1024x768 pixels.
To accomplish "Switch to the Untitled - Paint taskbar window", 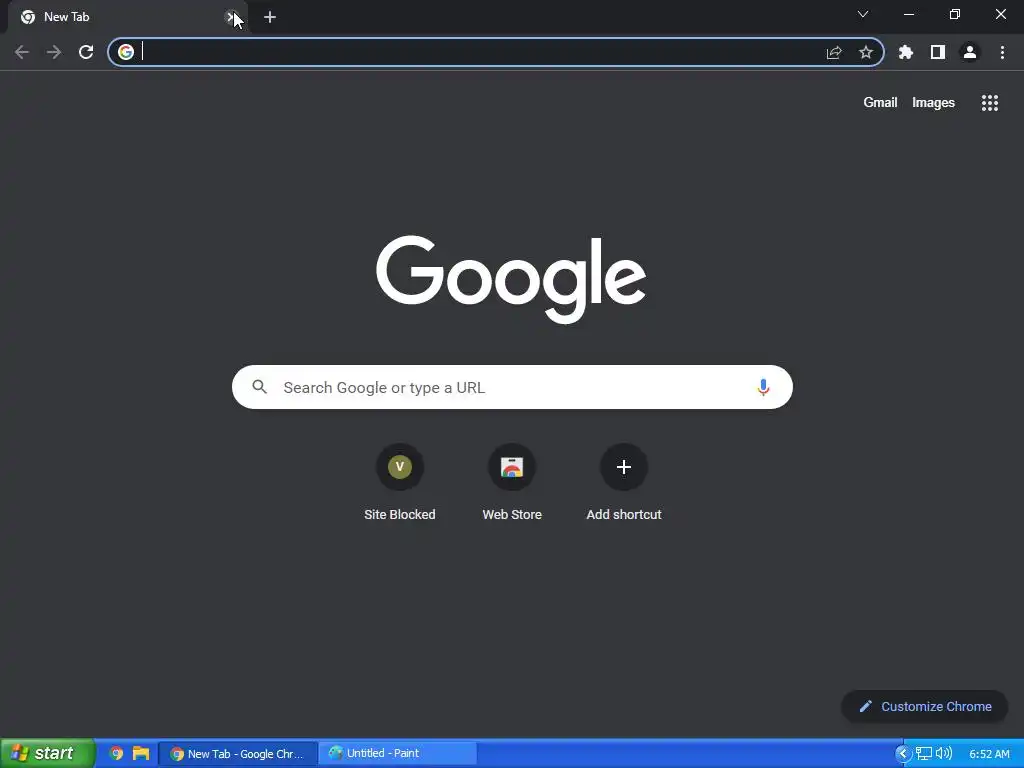I will 397,754.
